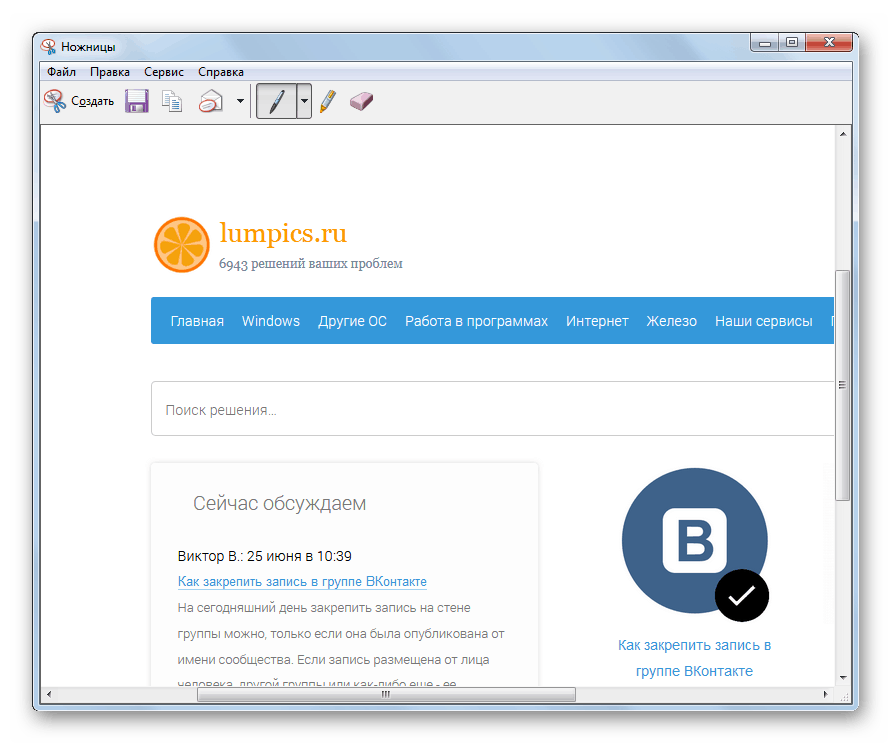The height and width of the screenshot is (744, 892).
Task: Open the Файл menu
Action: [x=60, y=71]
